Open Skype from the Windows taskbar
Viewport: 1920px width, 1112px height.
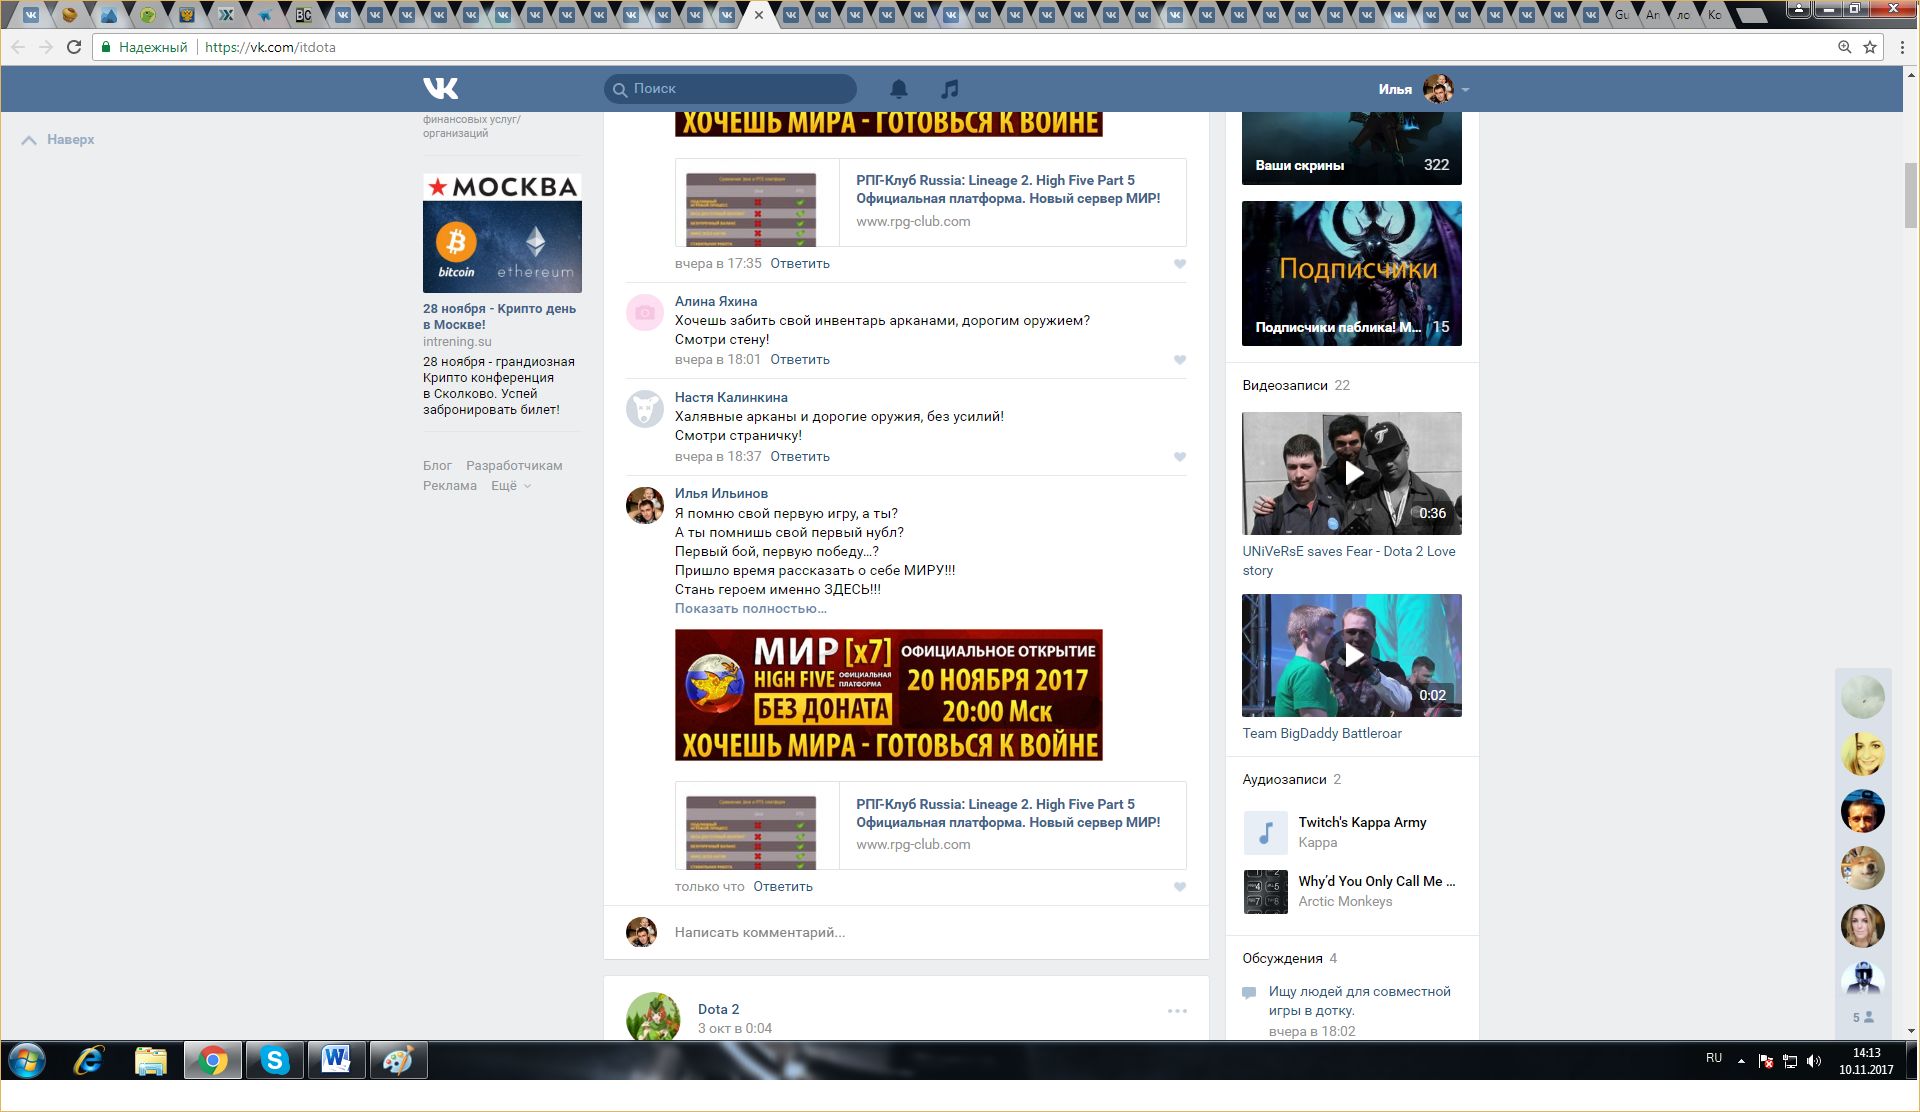point(274,1060)
